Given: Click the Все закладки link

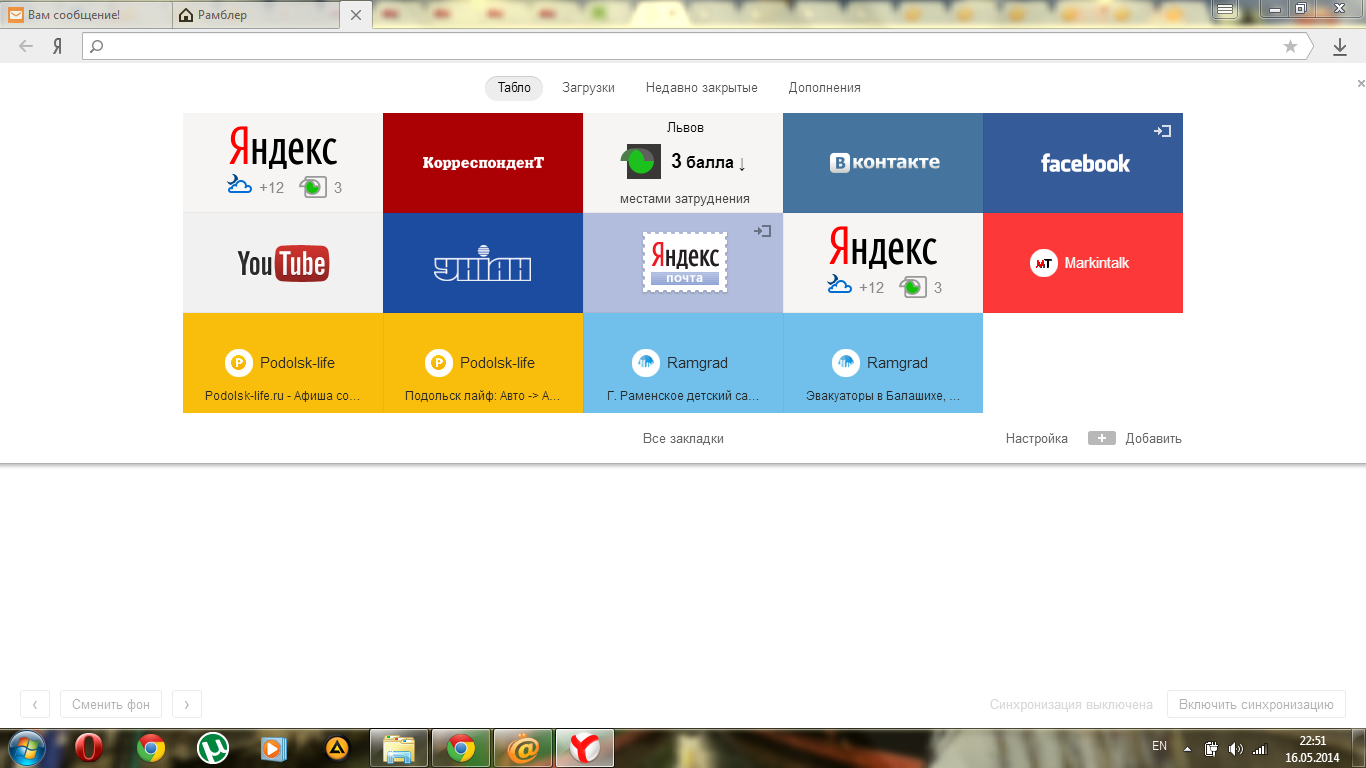Looking at the screenshot, I should coord(683,439).
